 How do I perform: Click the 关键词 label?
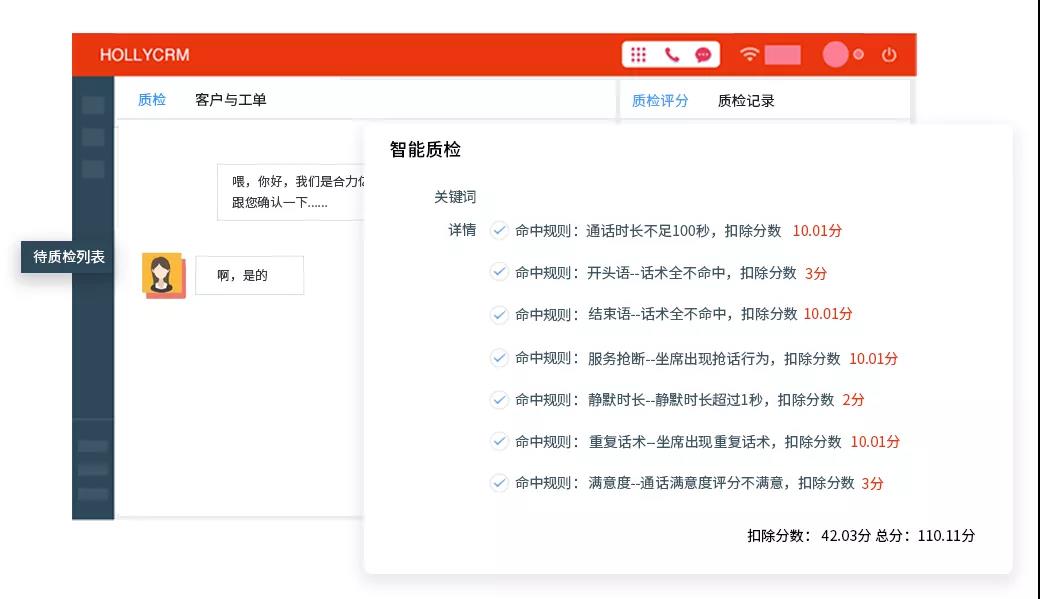[x=455, y=197]
